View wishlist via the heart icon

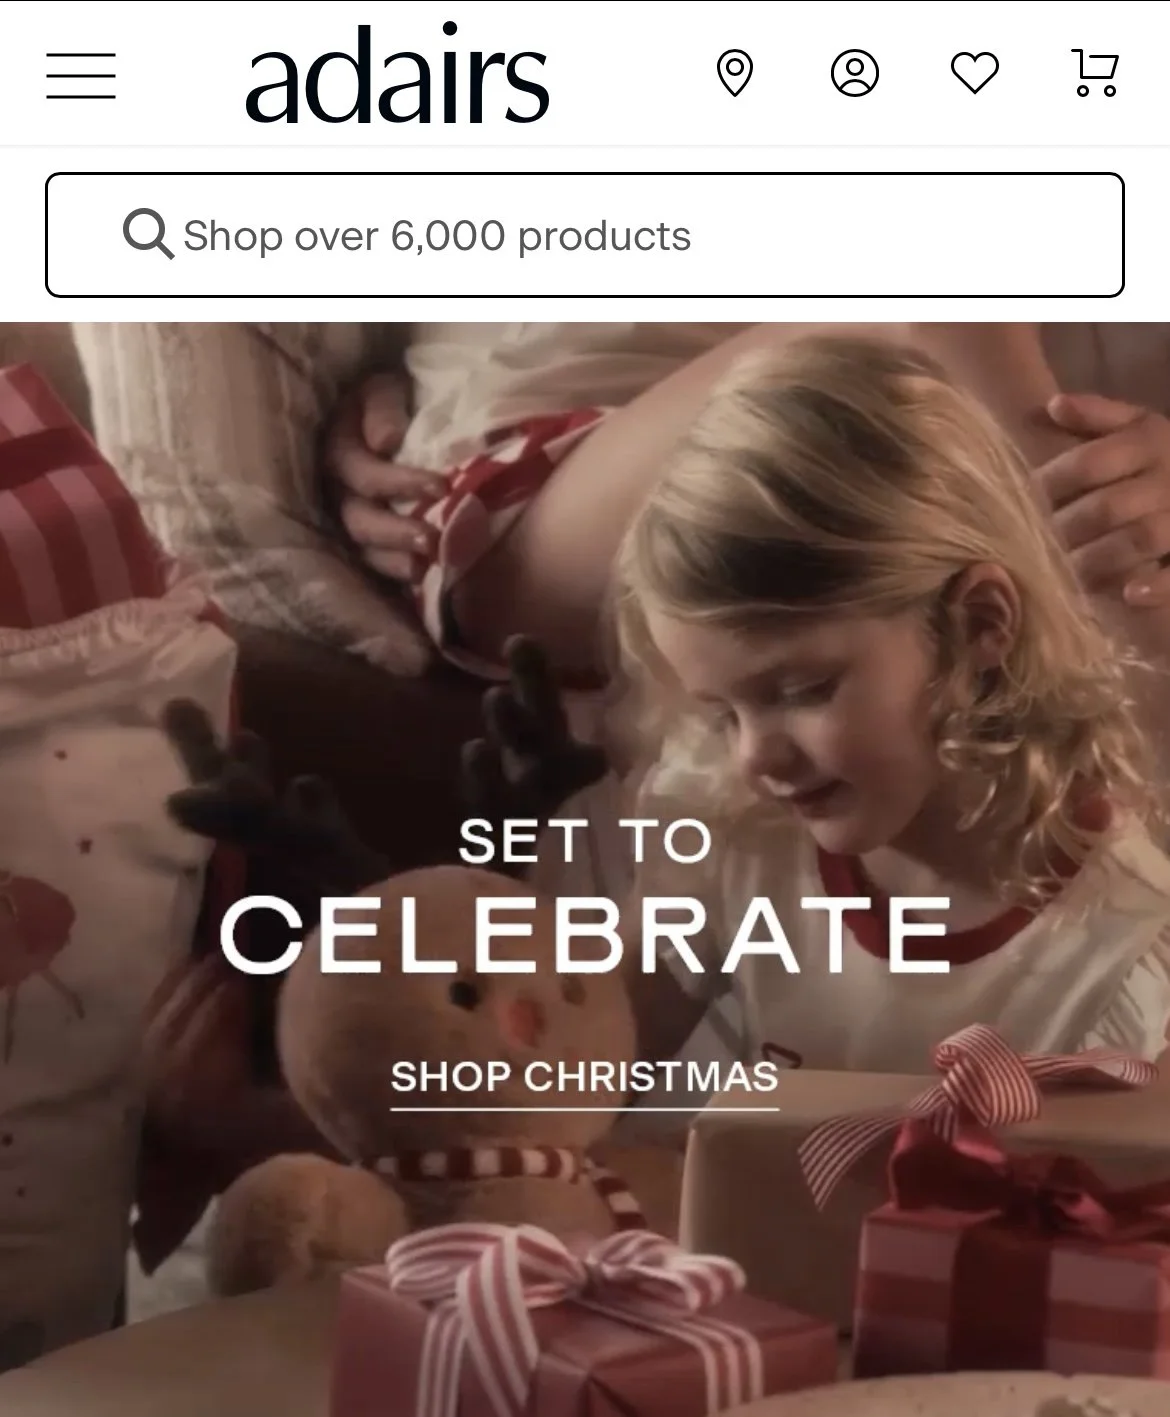click(x=975, y=74)
